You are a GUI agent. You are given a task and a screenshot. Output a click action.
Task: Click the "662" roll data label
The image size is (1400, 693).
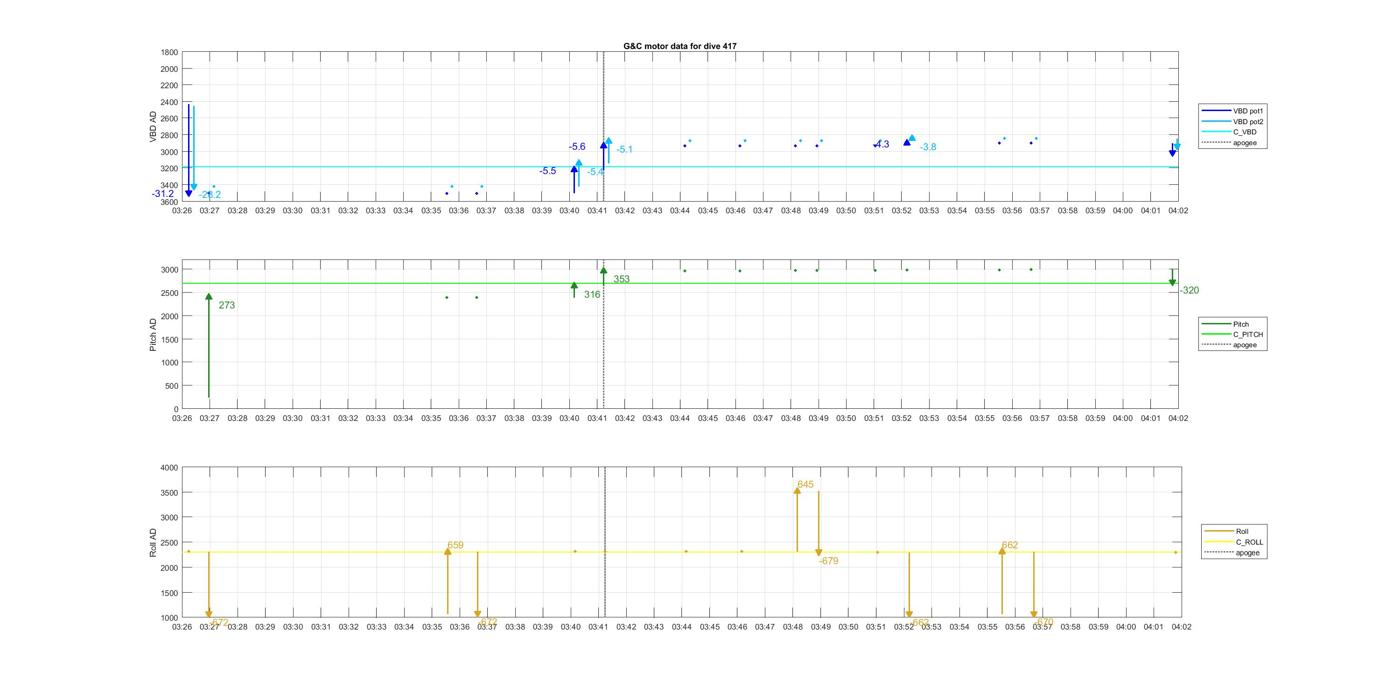click(1010, 546)
